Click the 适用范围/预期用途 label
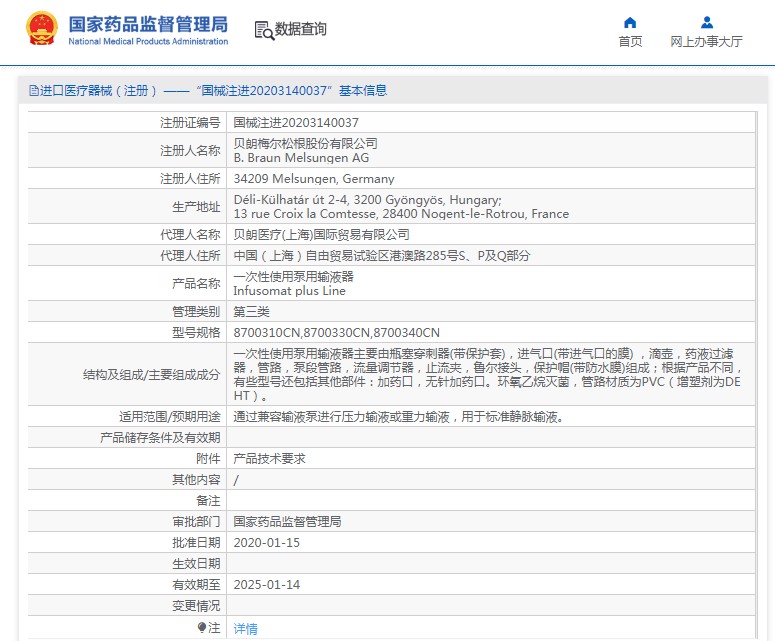This screenshot has height=641, width=775. coord(170,417)
